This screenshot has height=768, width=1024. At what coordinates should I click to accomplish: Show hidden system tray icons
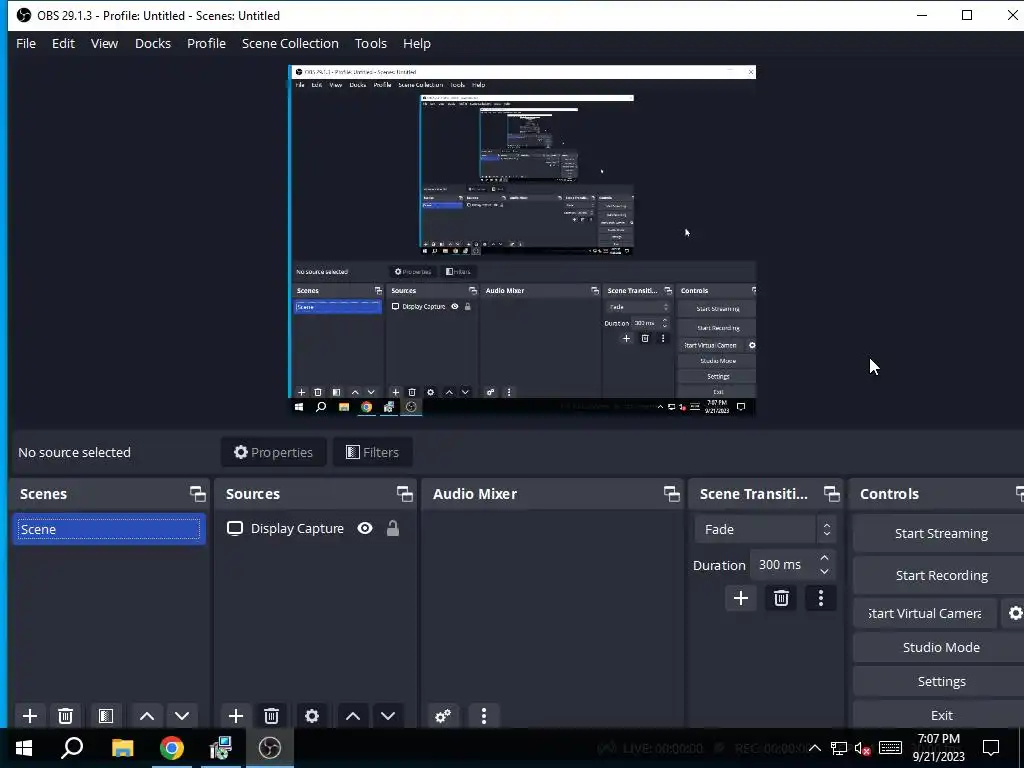(x=814, y=748)
